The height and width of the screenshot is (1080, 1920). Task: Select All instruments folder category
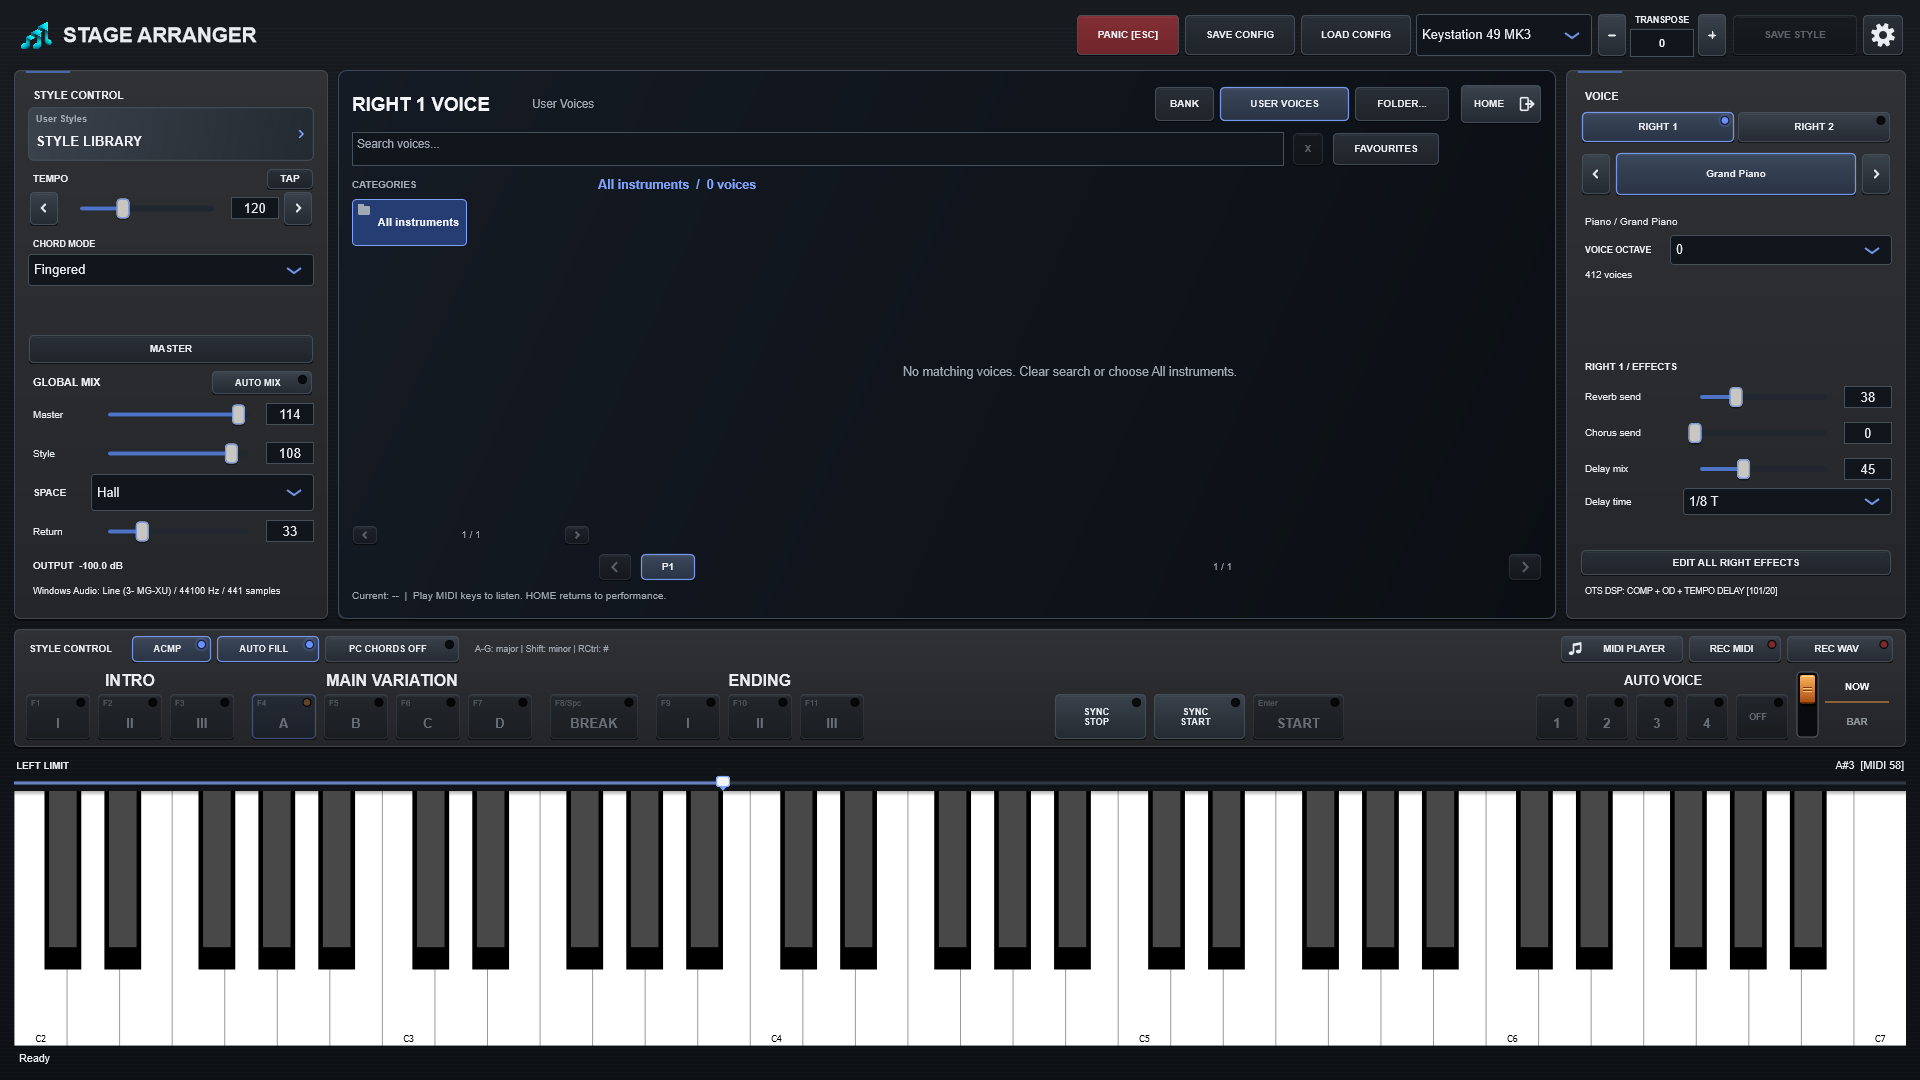409,222
